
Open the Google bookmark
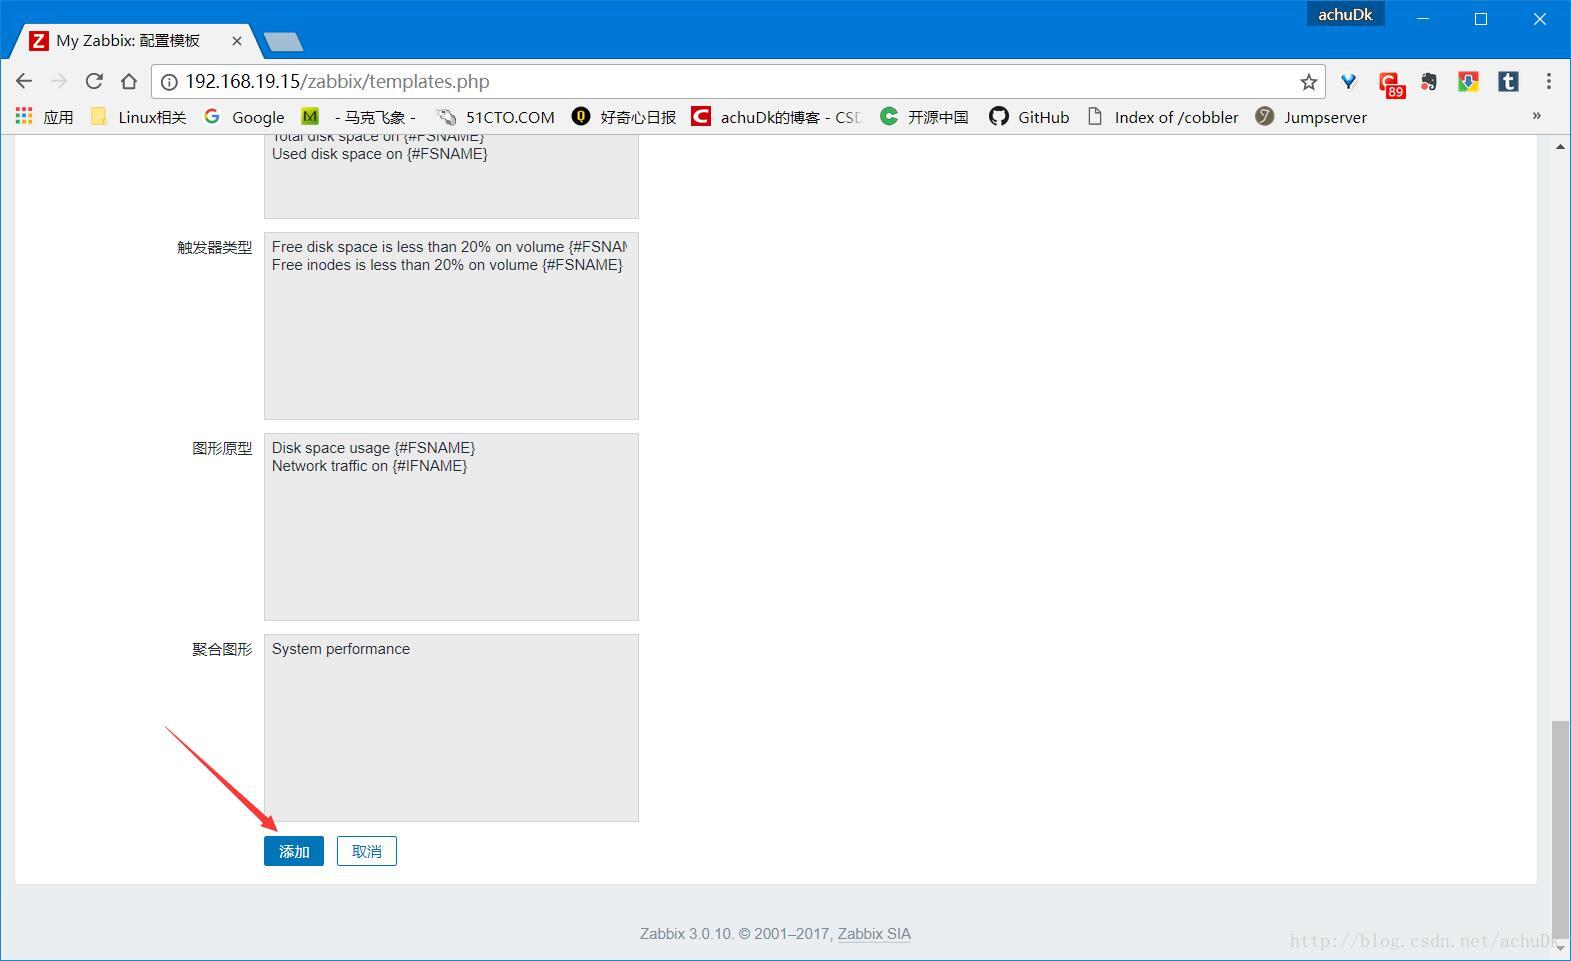[244, 117]
